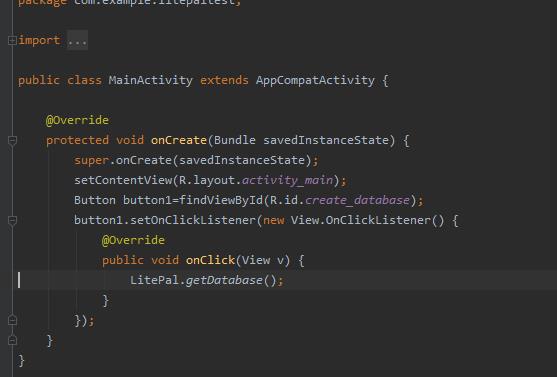Click the AppCompatActivity superclass reference
Screen dimensions: 557x377
pyautogui.click(x=315, y=80)
